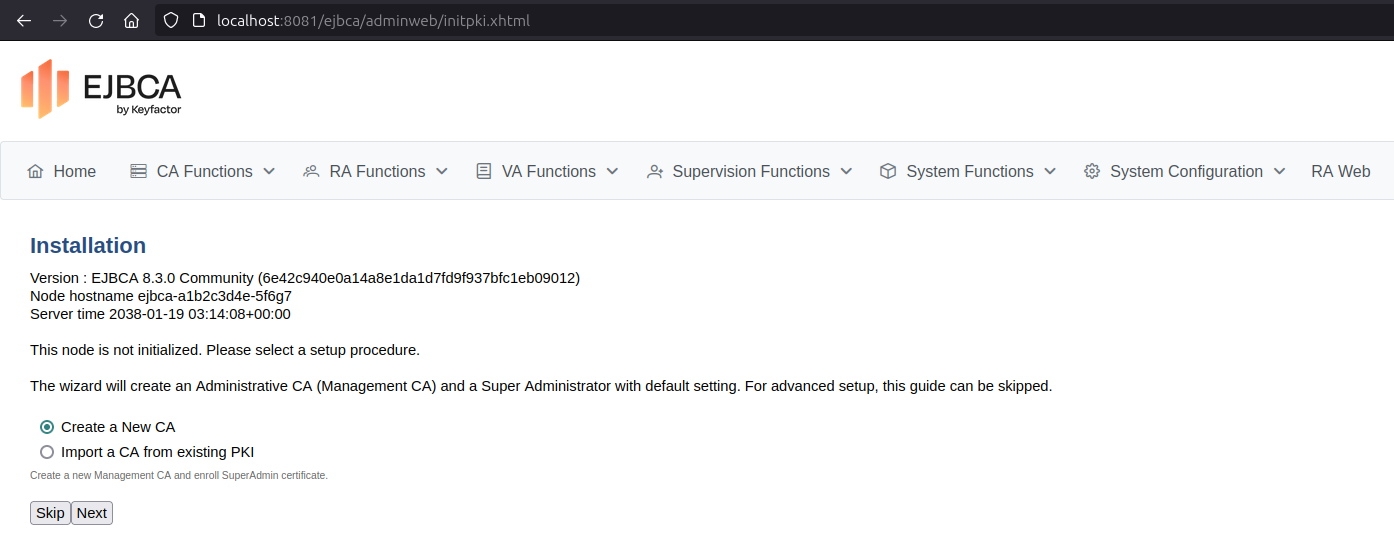Image resolution: width=1394 pixels, height=550 pixels.
Task: Select the Create a New CA option
Action: coord(47,427)
